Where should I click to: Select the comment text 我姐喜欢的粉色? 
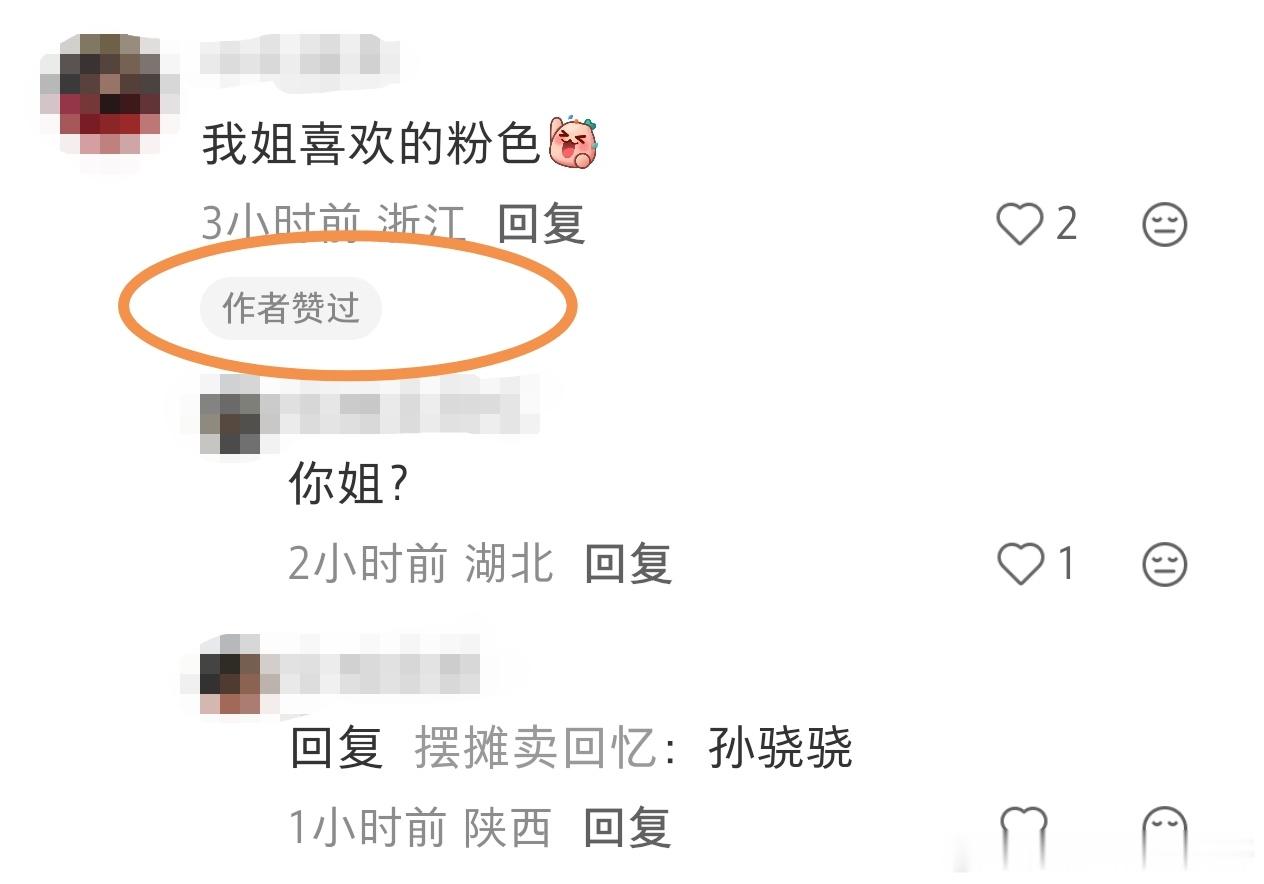371,145
